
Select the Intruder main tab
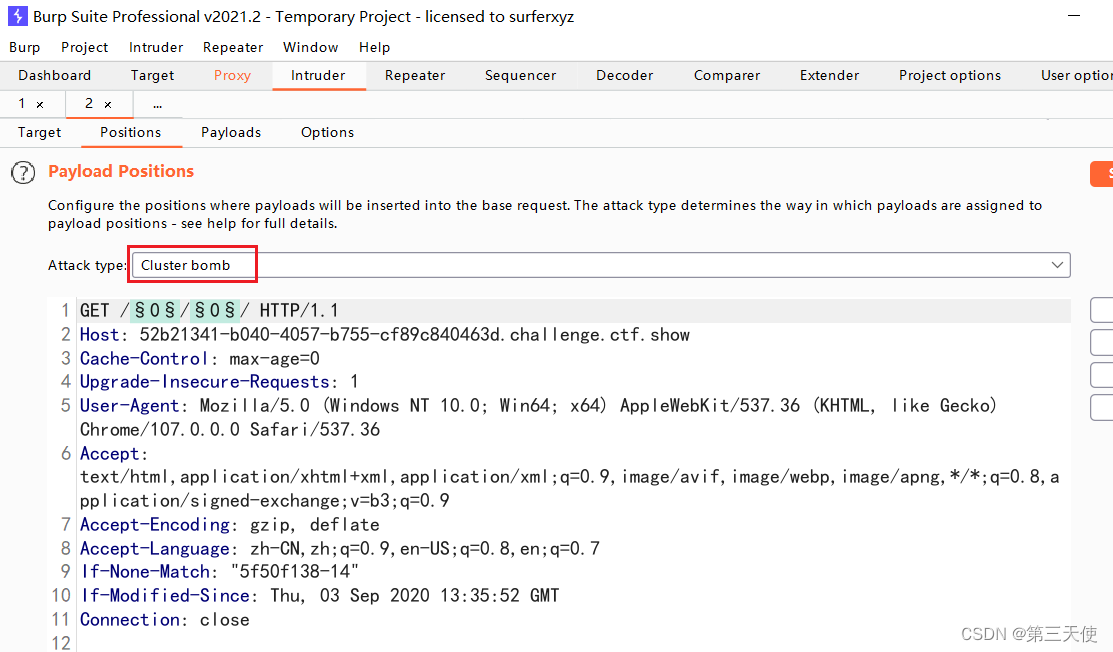(x=318, y=75)
